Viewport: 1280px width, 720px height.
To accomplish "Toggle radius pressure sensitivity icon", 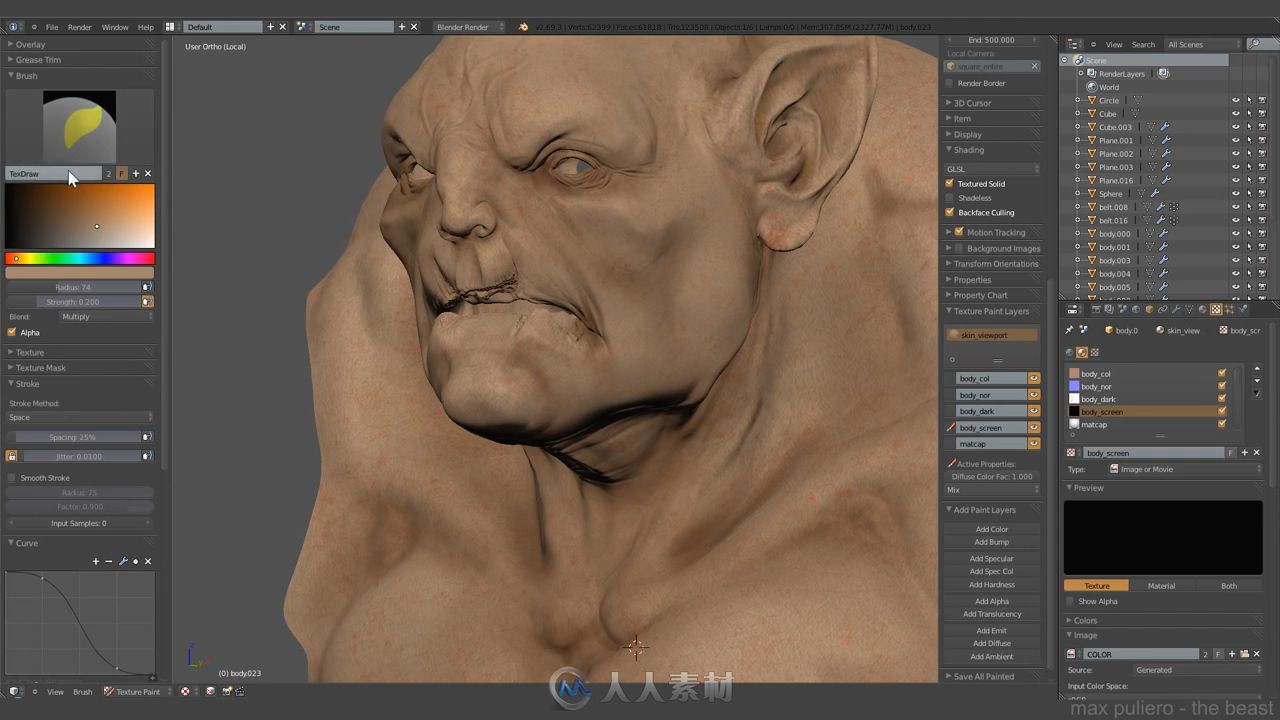I will point(148,287).
